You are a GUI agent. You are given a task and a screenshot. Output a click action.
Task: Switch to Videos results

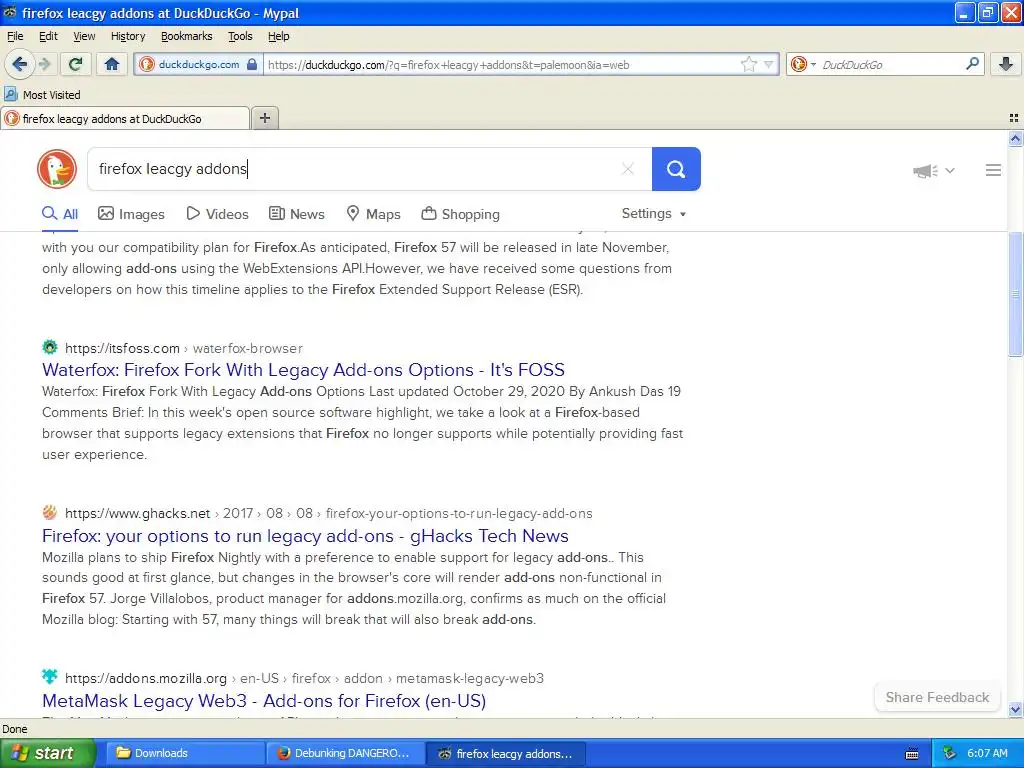pos(217,214)
